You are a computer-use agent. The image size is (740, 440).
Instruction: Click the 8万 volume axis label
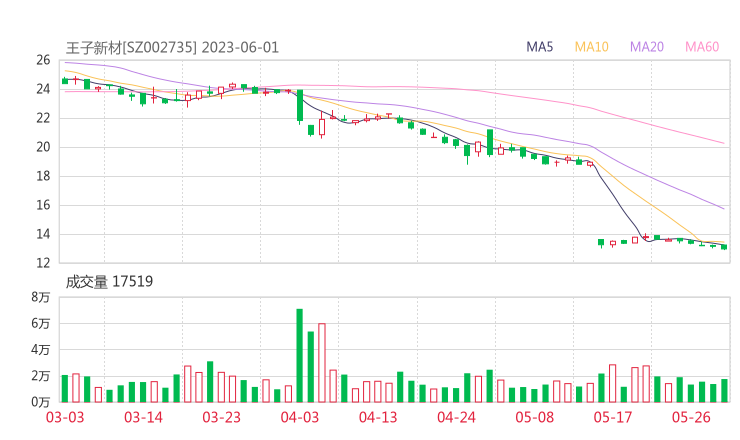pos(41,297)
